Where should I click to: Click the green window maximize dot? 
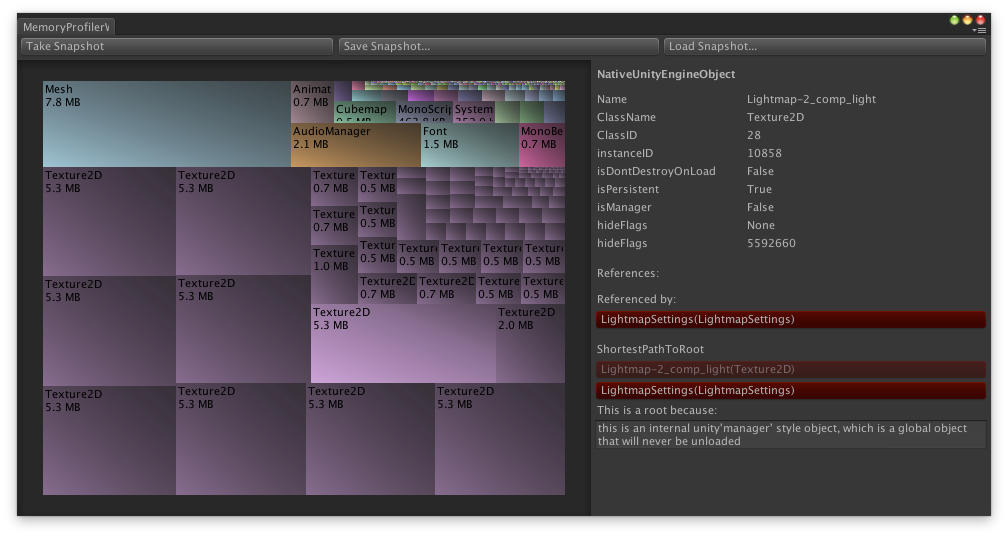(954, 20)
